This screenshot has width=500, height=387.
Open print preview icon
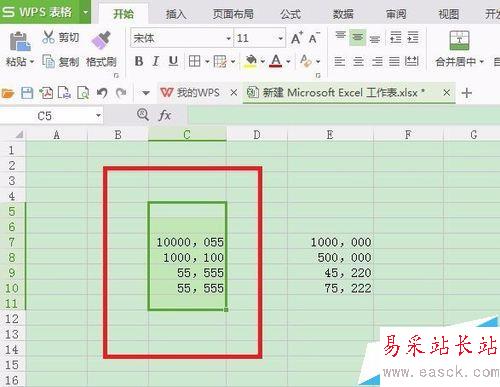[83, 93]
